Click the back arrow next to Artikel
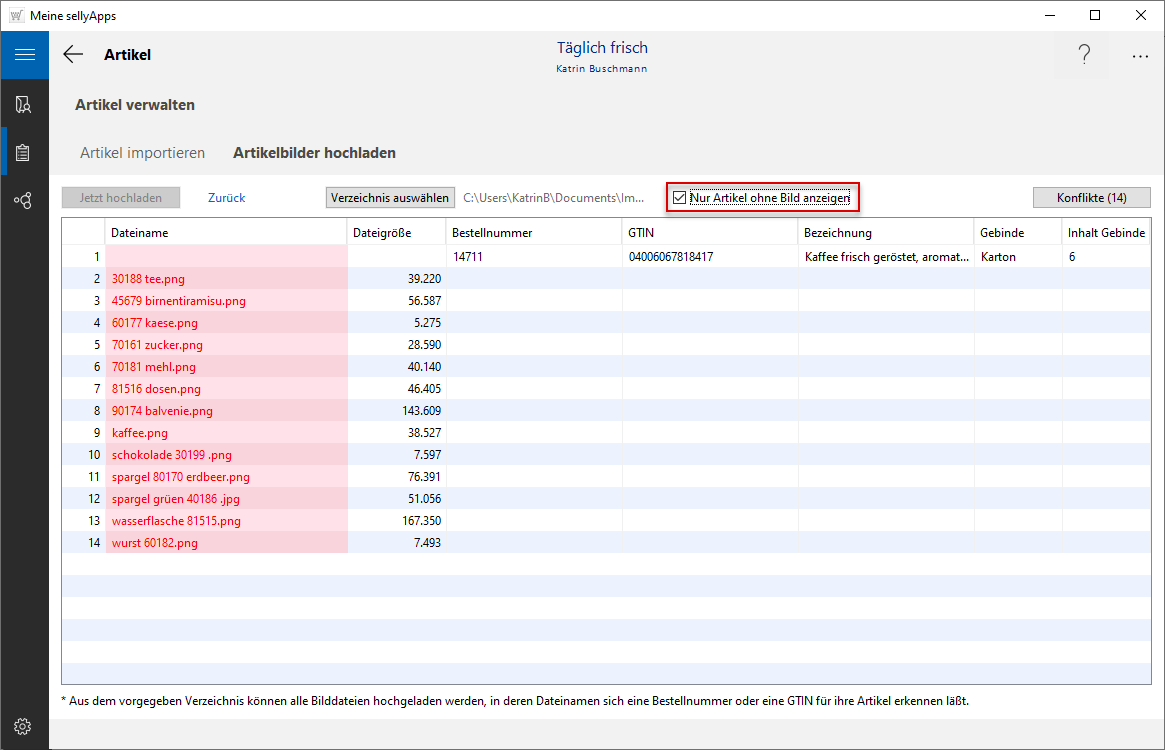Image resolution: width=1165 pixels, height=750 pixels. (x=73, y=55)
